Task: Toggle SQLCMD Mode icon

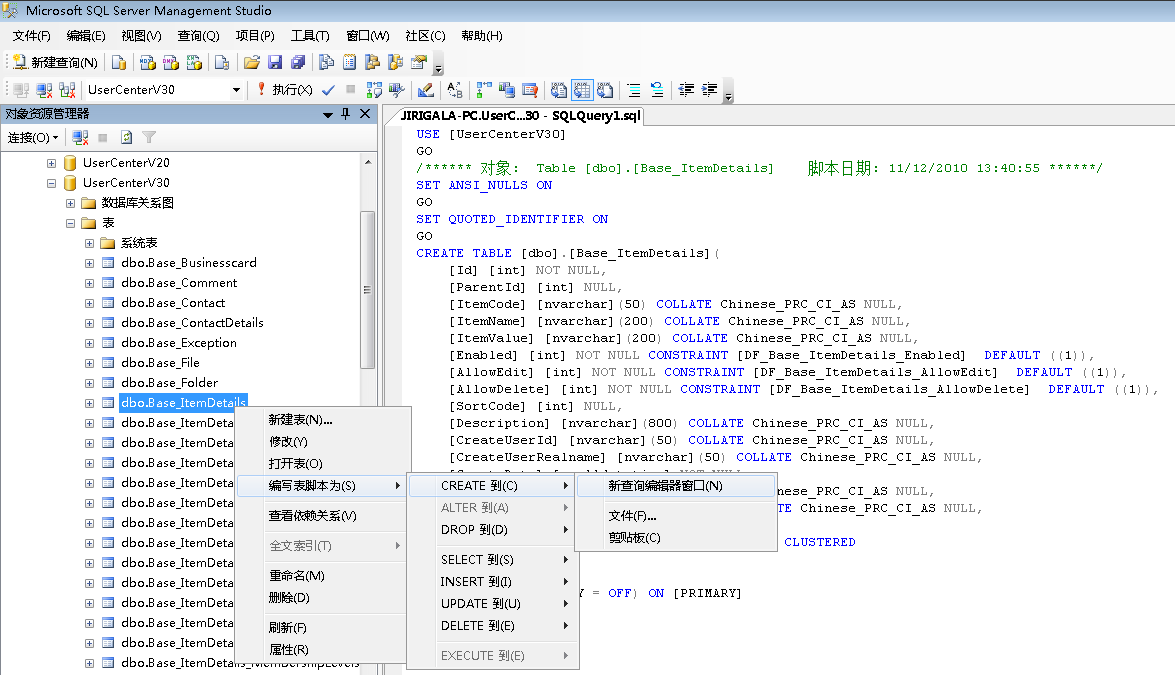Action: (530, 90)
